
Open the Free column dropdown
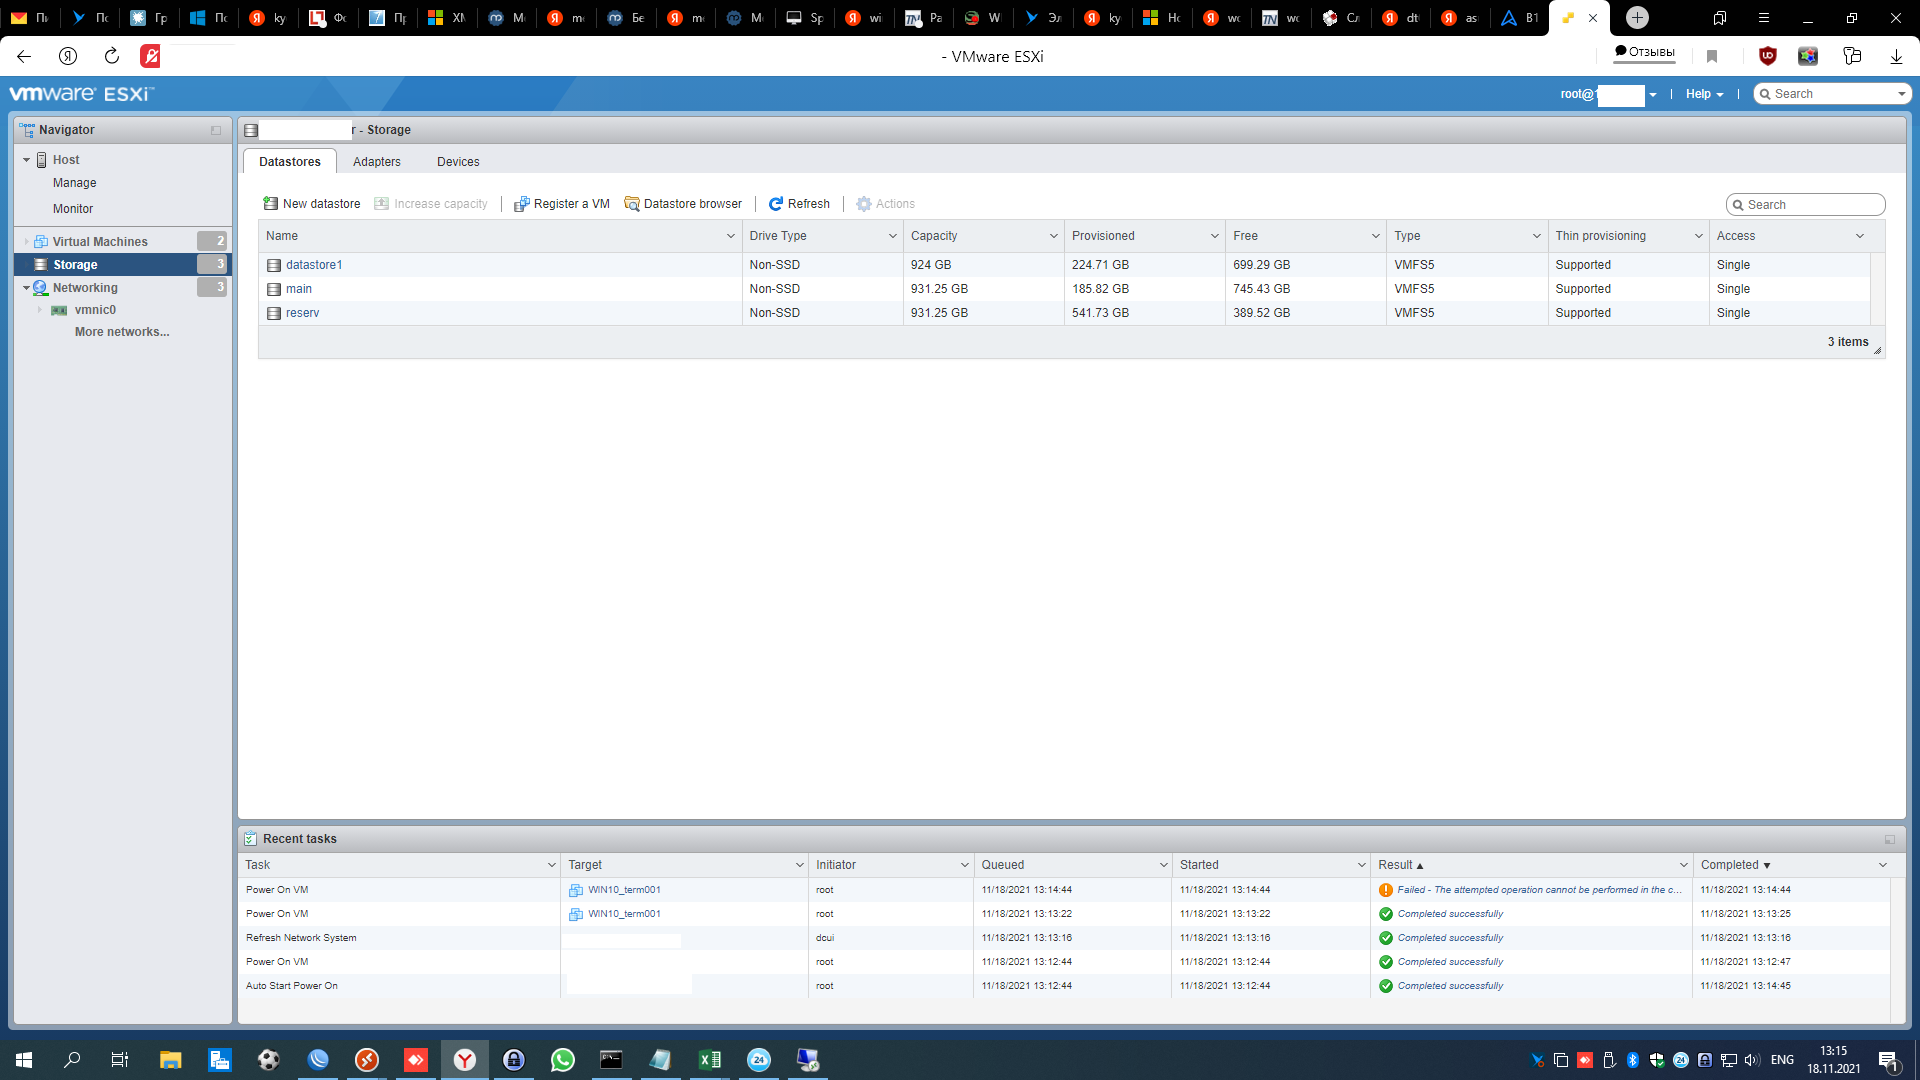(1376, 236)
